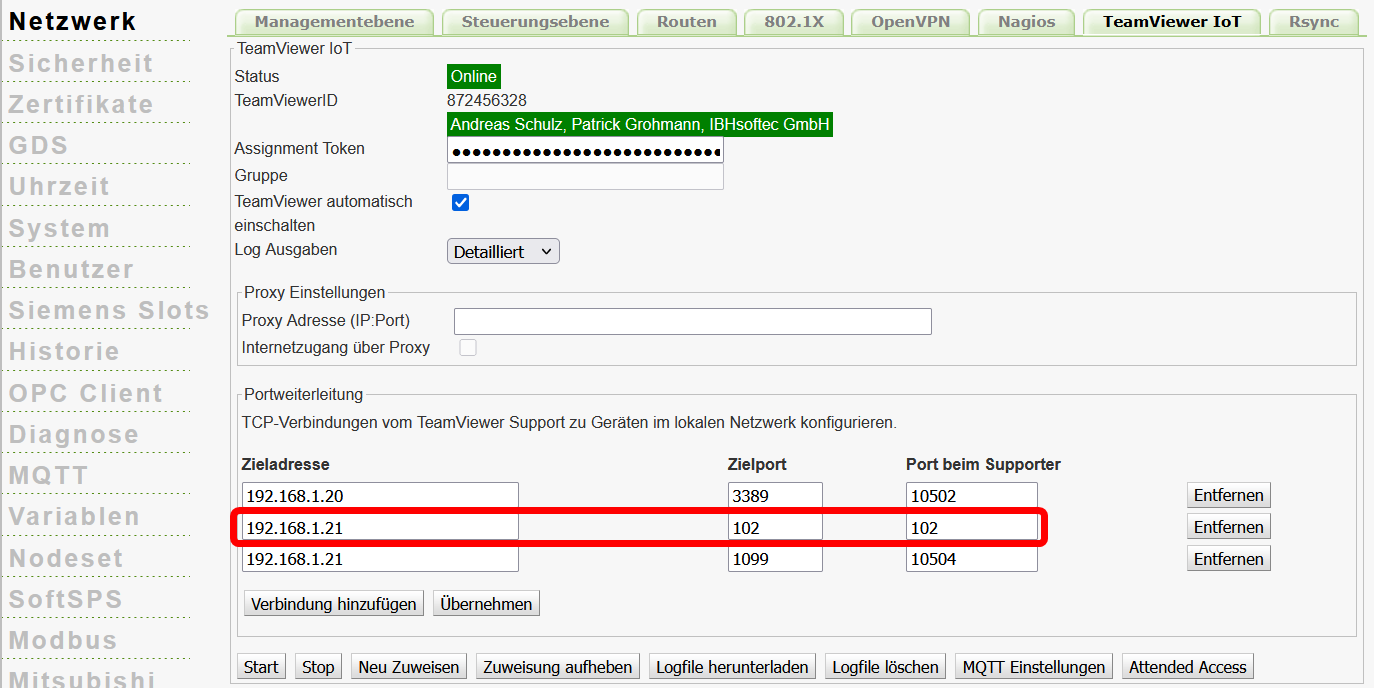Viewport: 1374px width, 688px height.
Task: Open the Log Ausgaben dropdown
Action: tap(503, 252)
